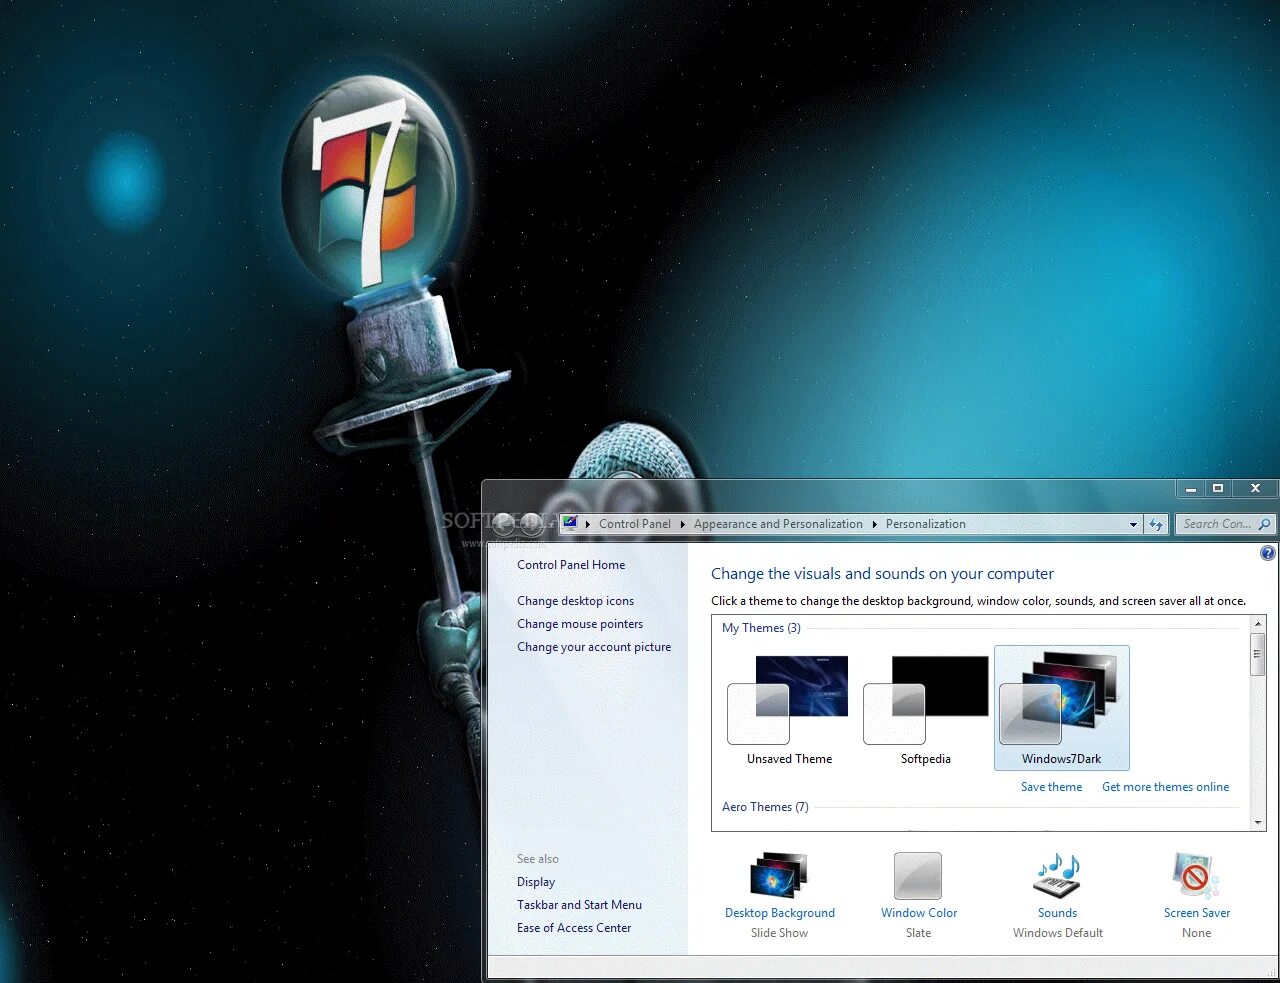Click the Save theme link
The image size is (1280, 983).
point(1051,787)
